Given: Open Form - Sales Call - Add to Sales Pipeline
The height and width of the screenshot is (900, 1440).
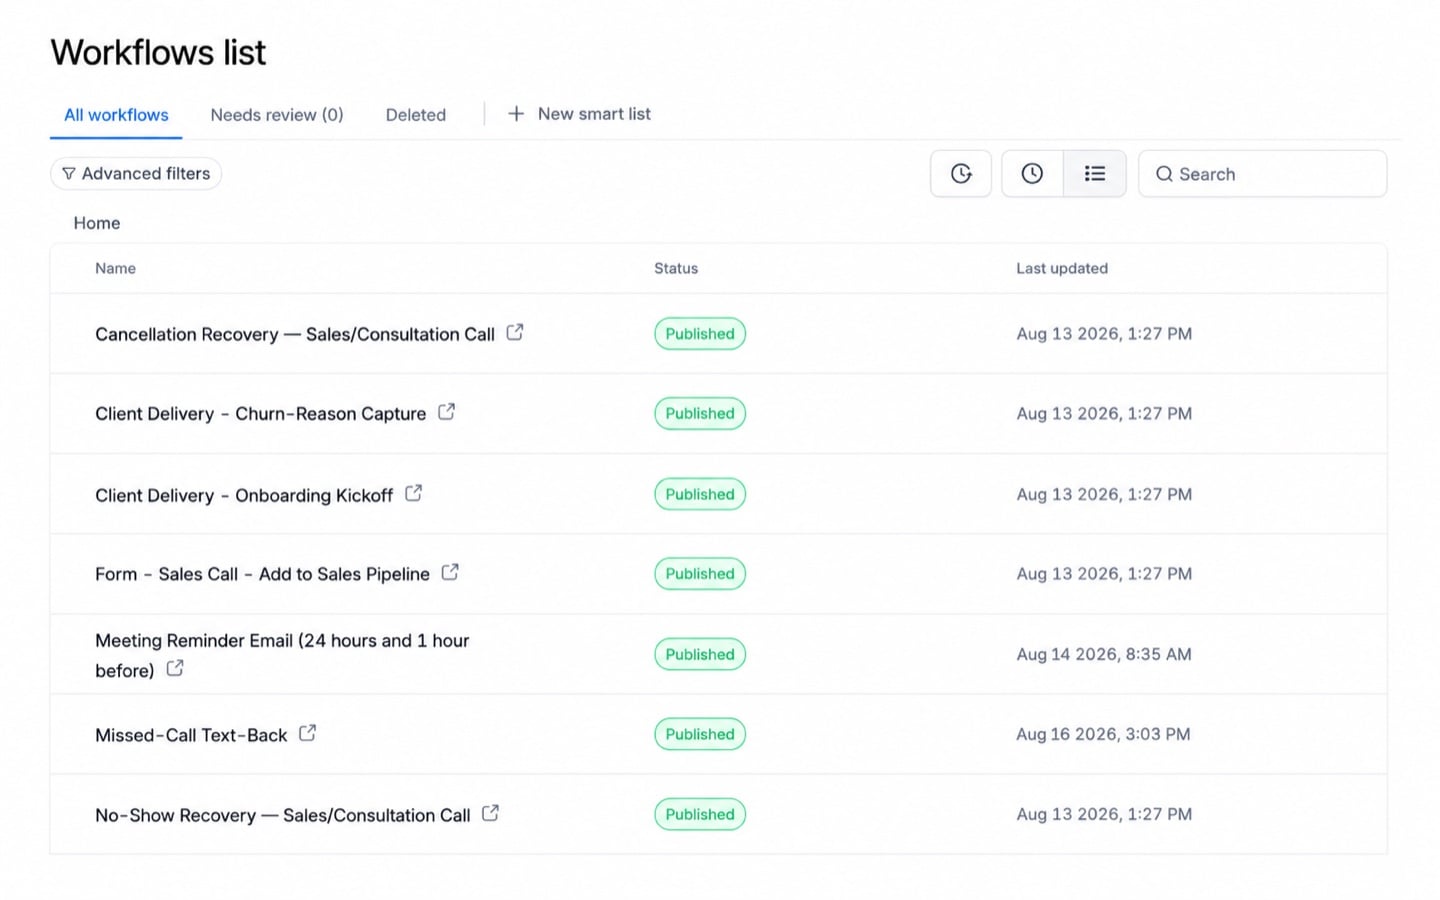Looking at the screenshot, I should tap(262, 574).
